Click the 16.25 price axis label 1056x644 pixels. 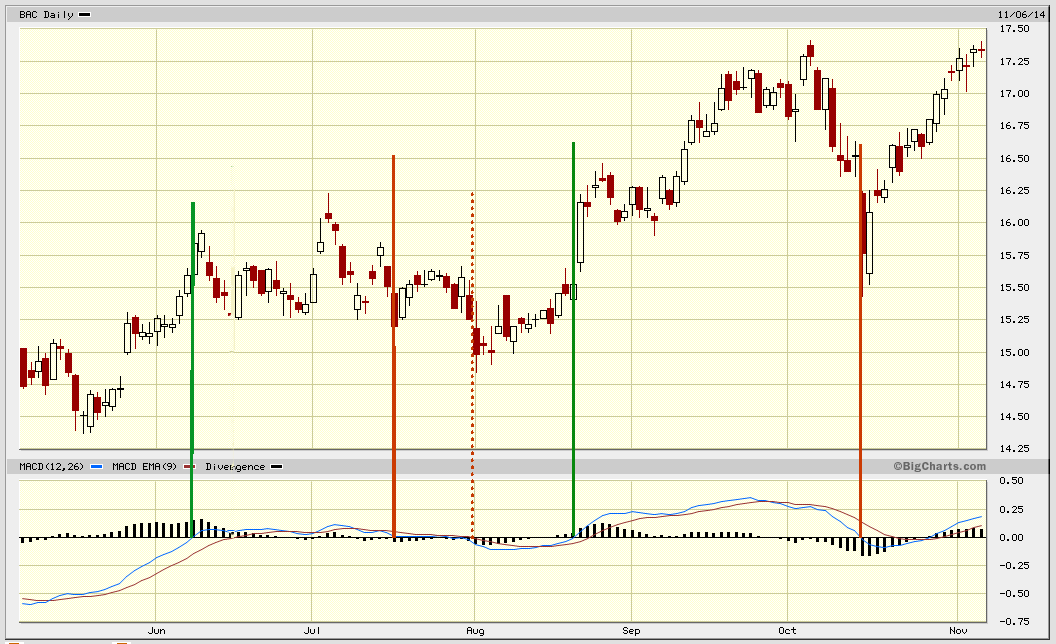[1014, 191]
